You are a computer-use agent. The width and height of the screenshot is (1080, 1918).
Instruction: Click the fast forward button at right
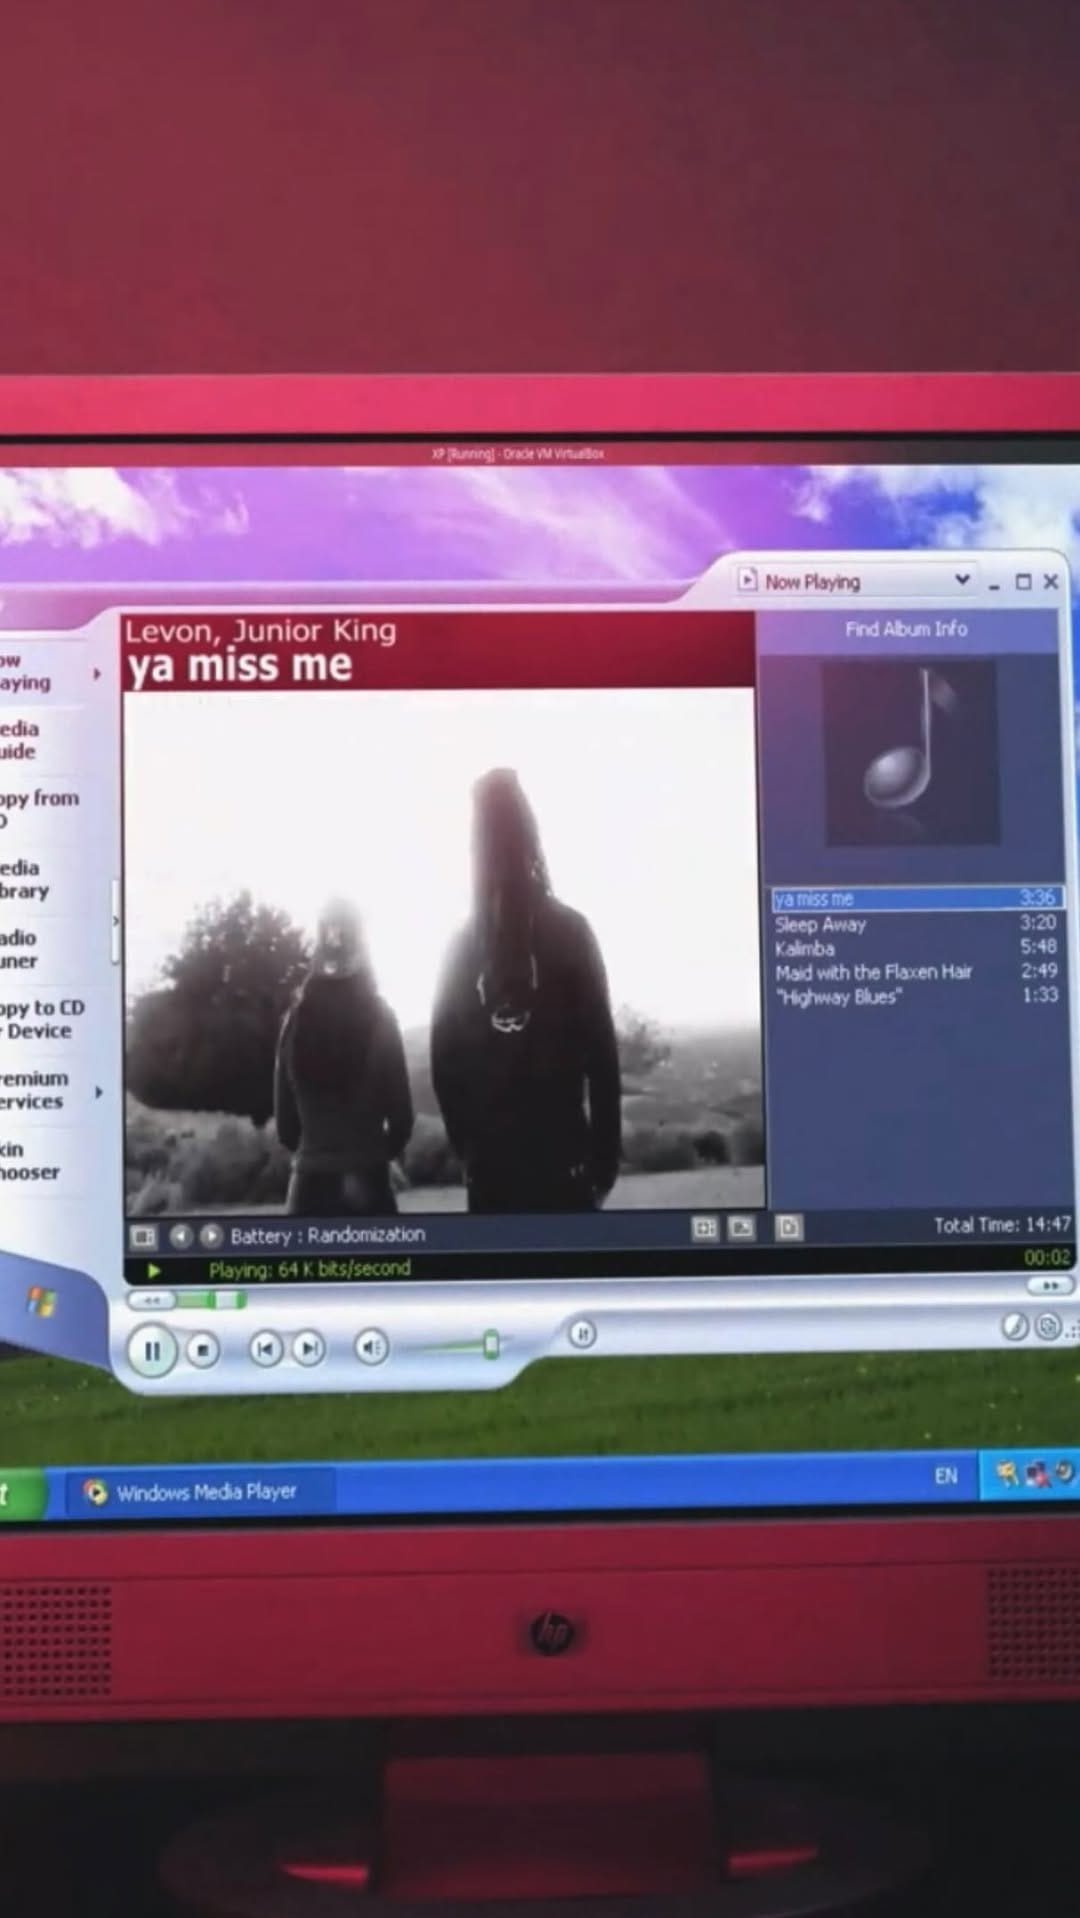[1049, 1285]
